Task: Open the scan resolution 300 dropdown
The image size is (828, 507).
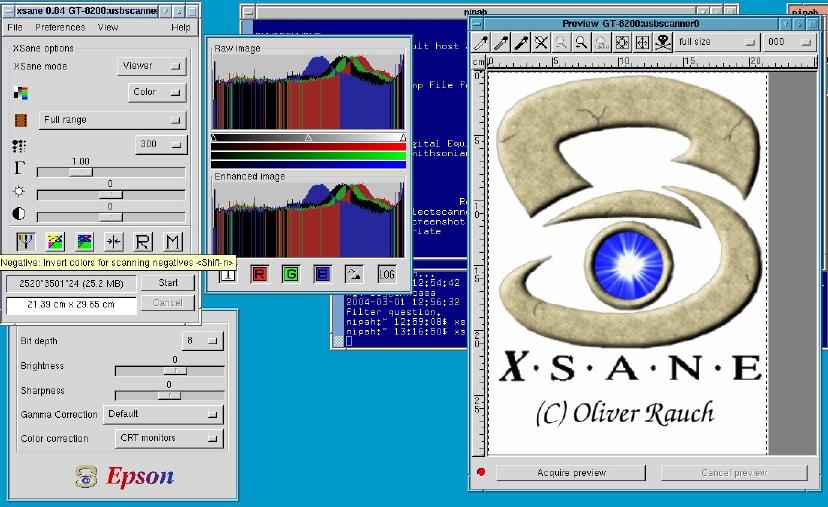Action: tap(160, 144)
